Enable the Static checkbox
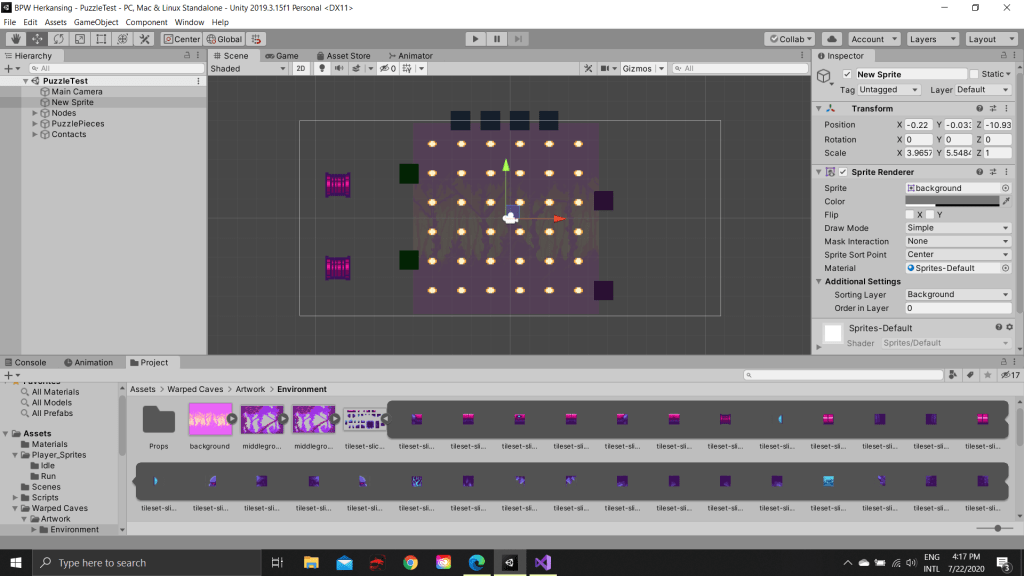This screenshot has height=576, width=1024. (974, 74)
